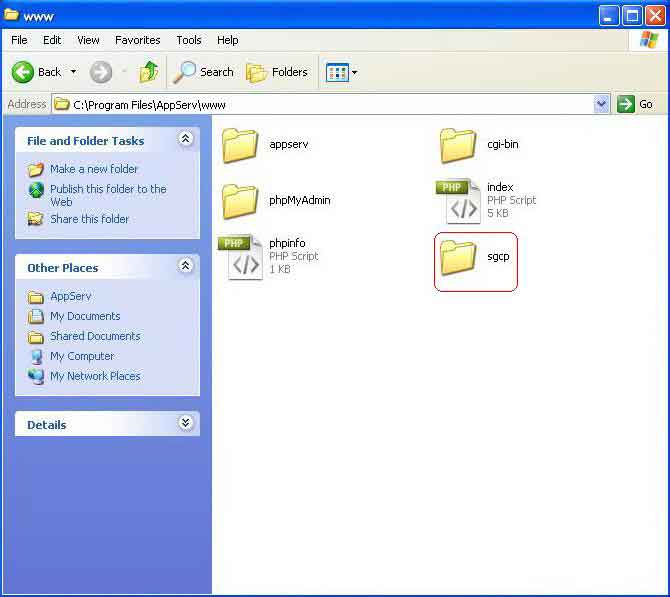This screenshot has height=597, width=670.
Task: Click the phpinfo file name text
Action: [287, 243]
